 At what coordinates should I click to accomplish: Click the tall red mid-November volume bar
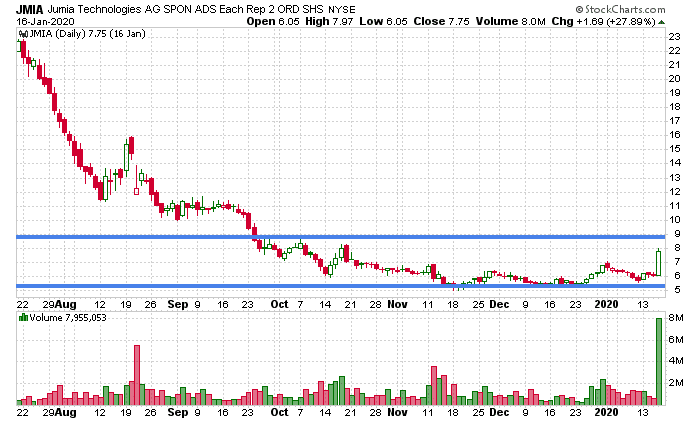pos(433,386)
